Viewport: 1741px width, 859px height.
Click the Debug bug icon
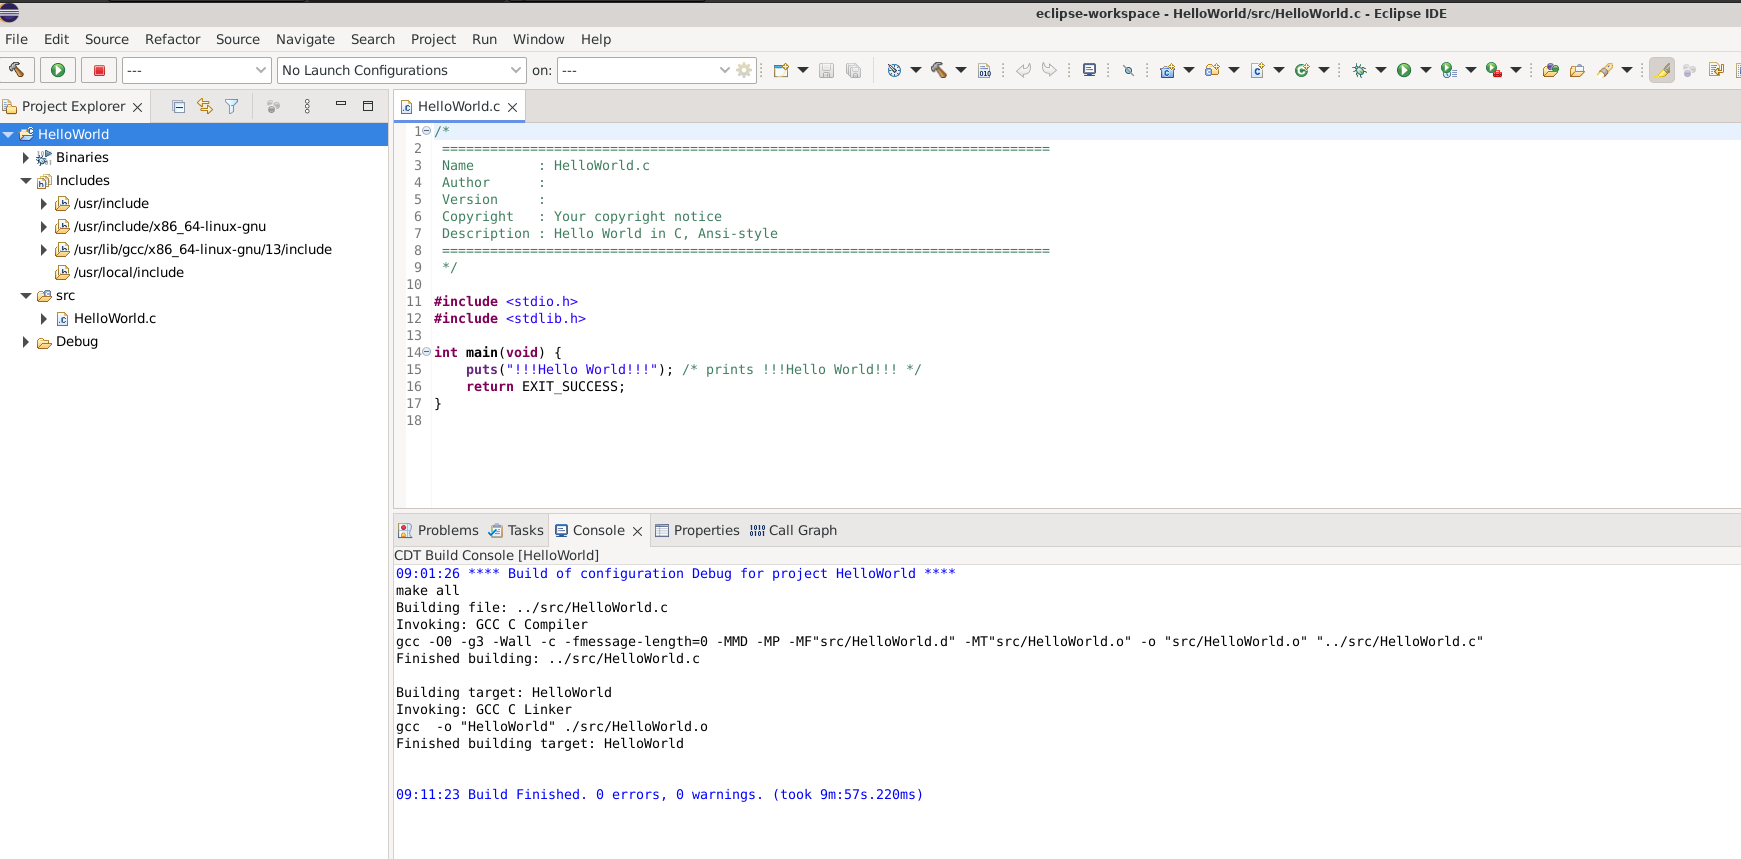(x=1359, y=70)
